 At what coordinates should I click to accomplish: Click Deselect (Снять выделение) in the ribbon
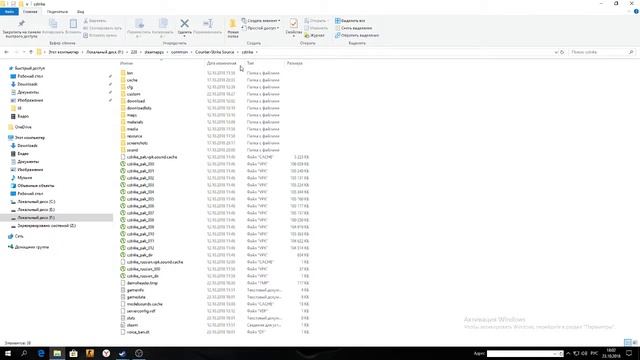tap(353, 28)
